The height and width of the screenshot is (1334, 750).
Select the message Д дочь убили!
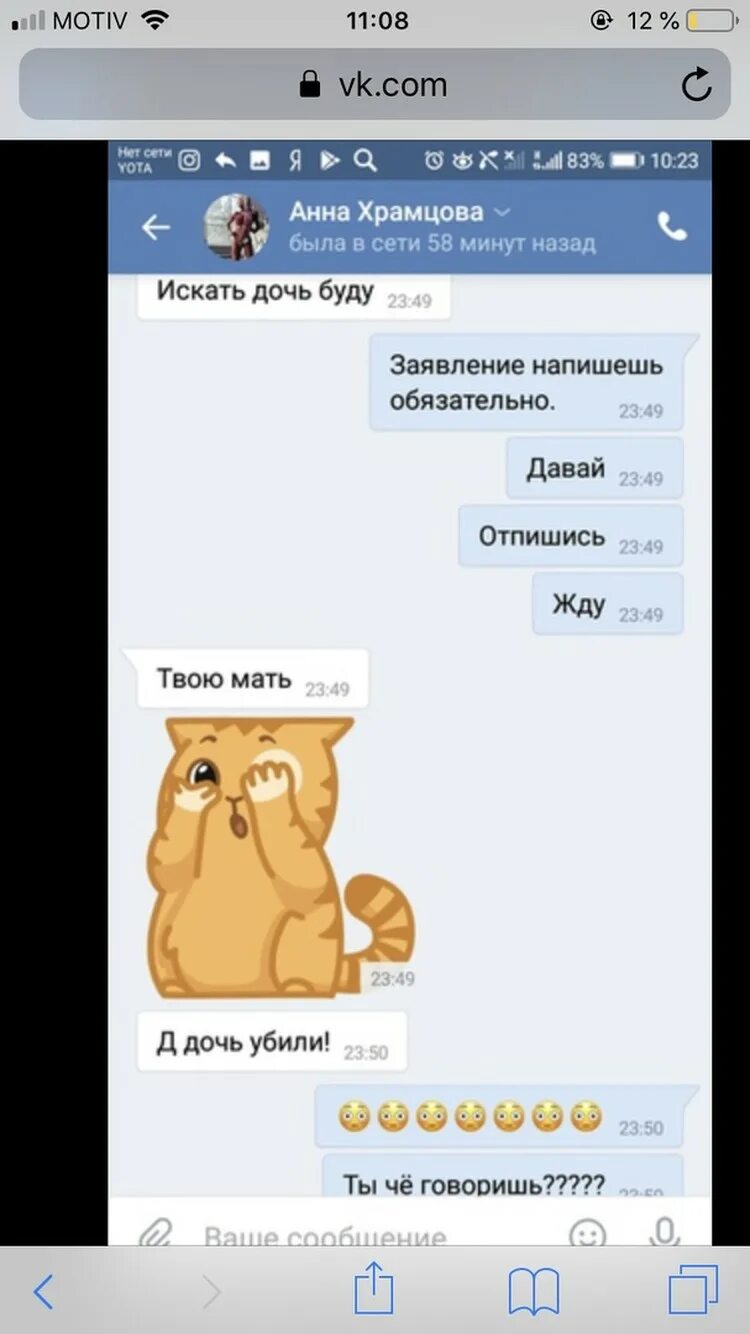[x=272, y=1042]
